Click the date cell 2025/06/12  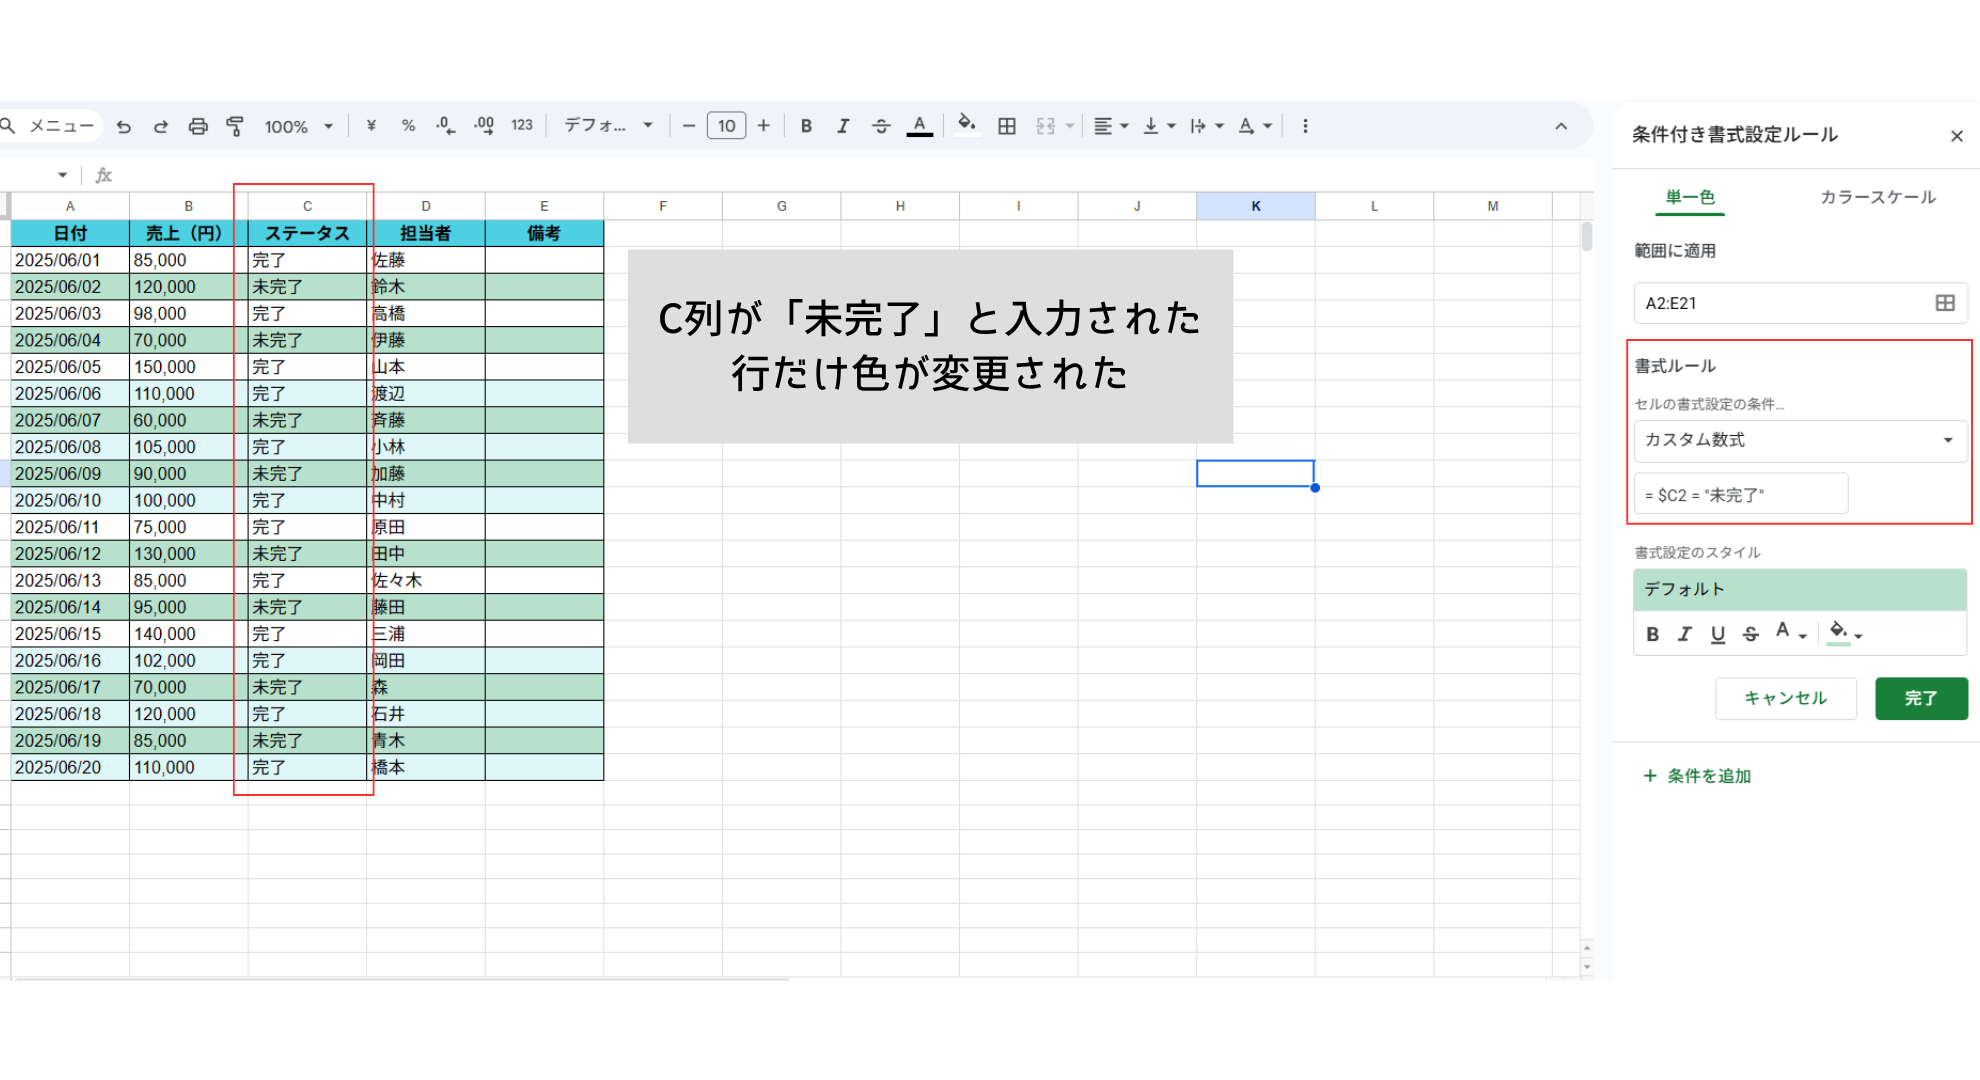70,553
